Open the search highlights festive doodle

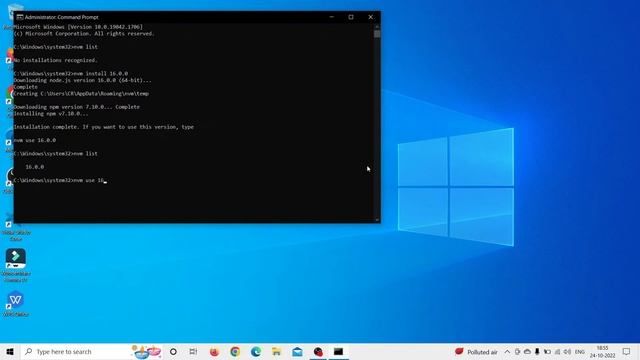[x=146, y=351]
